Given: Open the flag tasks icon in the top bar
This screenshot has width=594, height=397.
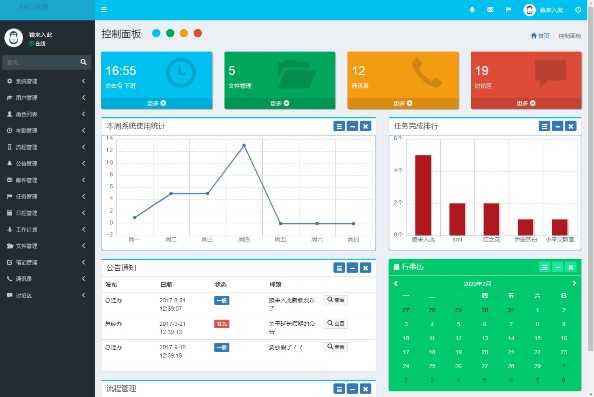Looking at the screenshot, I should (x=508, y=10).
